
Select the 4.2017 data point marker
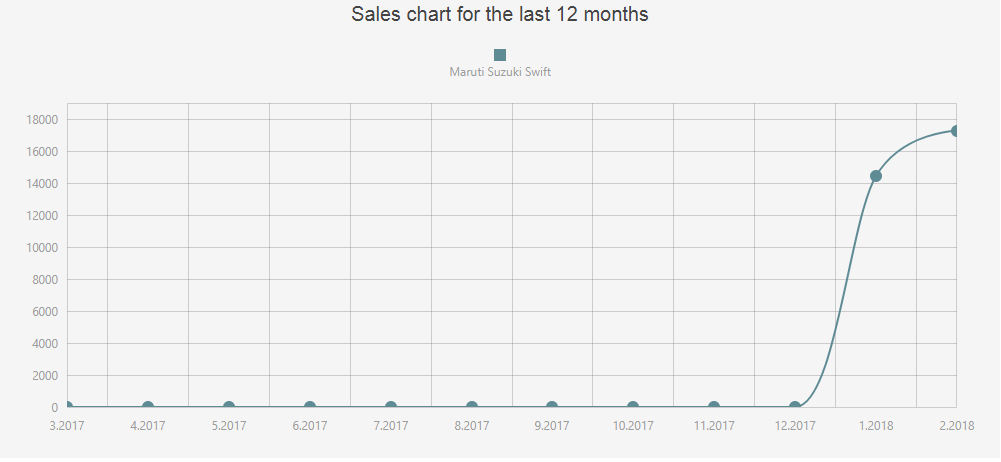148,407
